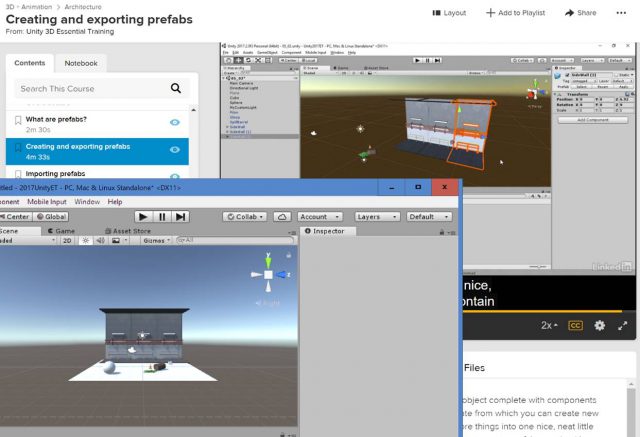The image size is (640, 437).
Task: Go to 3D + Animation breadcrumb
Action: (x=29, y=7)
